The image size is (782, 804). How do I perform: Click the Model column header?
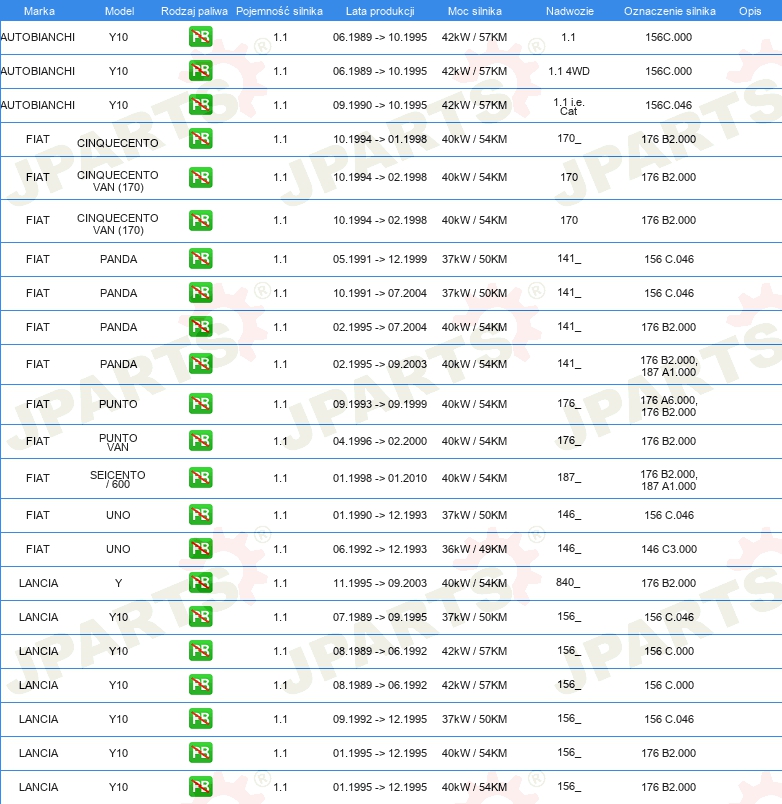tap(119, 11)
